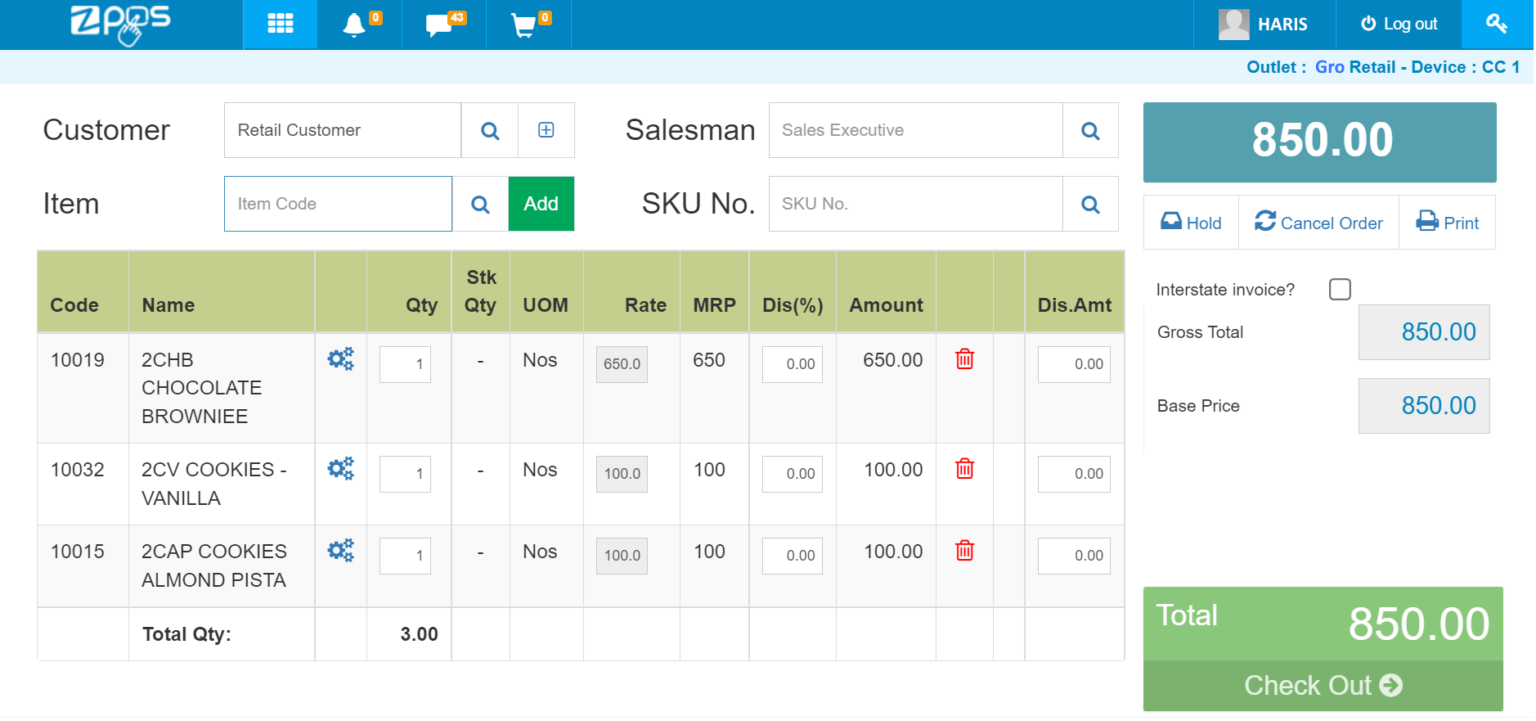Image resolution: width=1536 pixels, height=721 pixels.
Task: Open the Salesman search magnifier icon
Action: point(1090,129)
